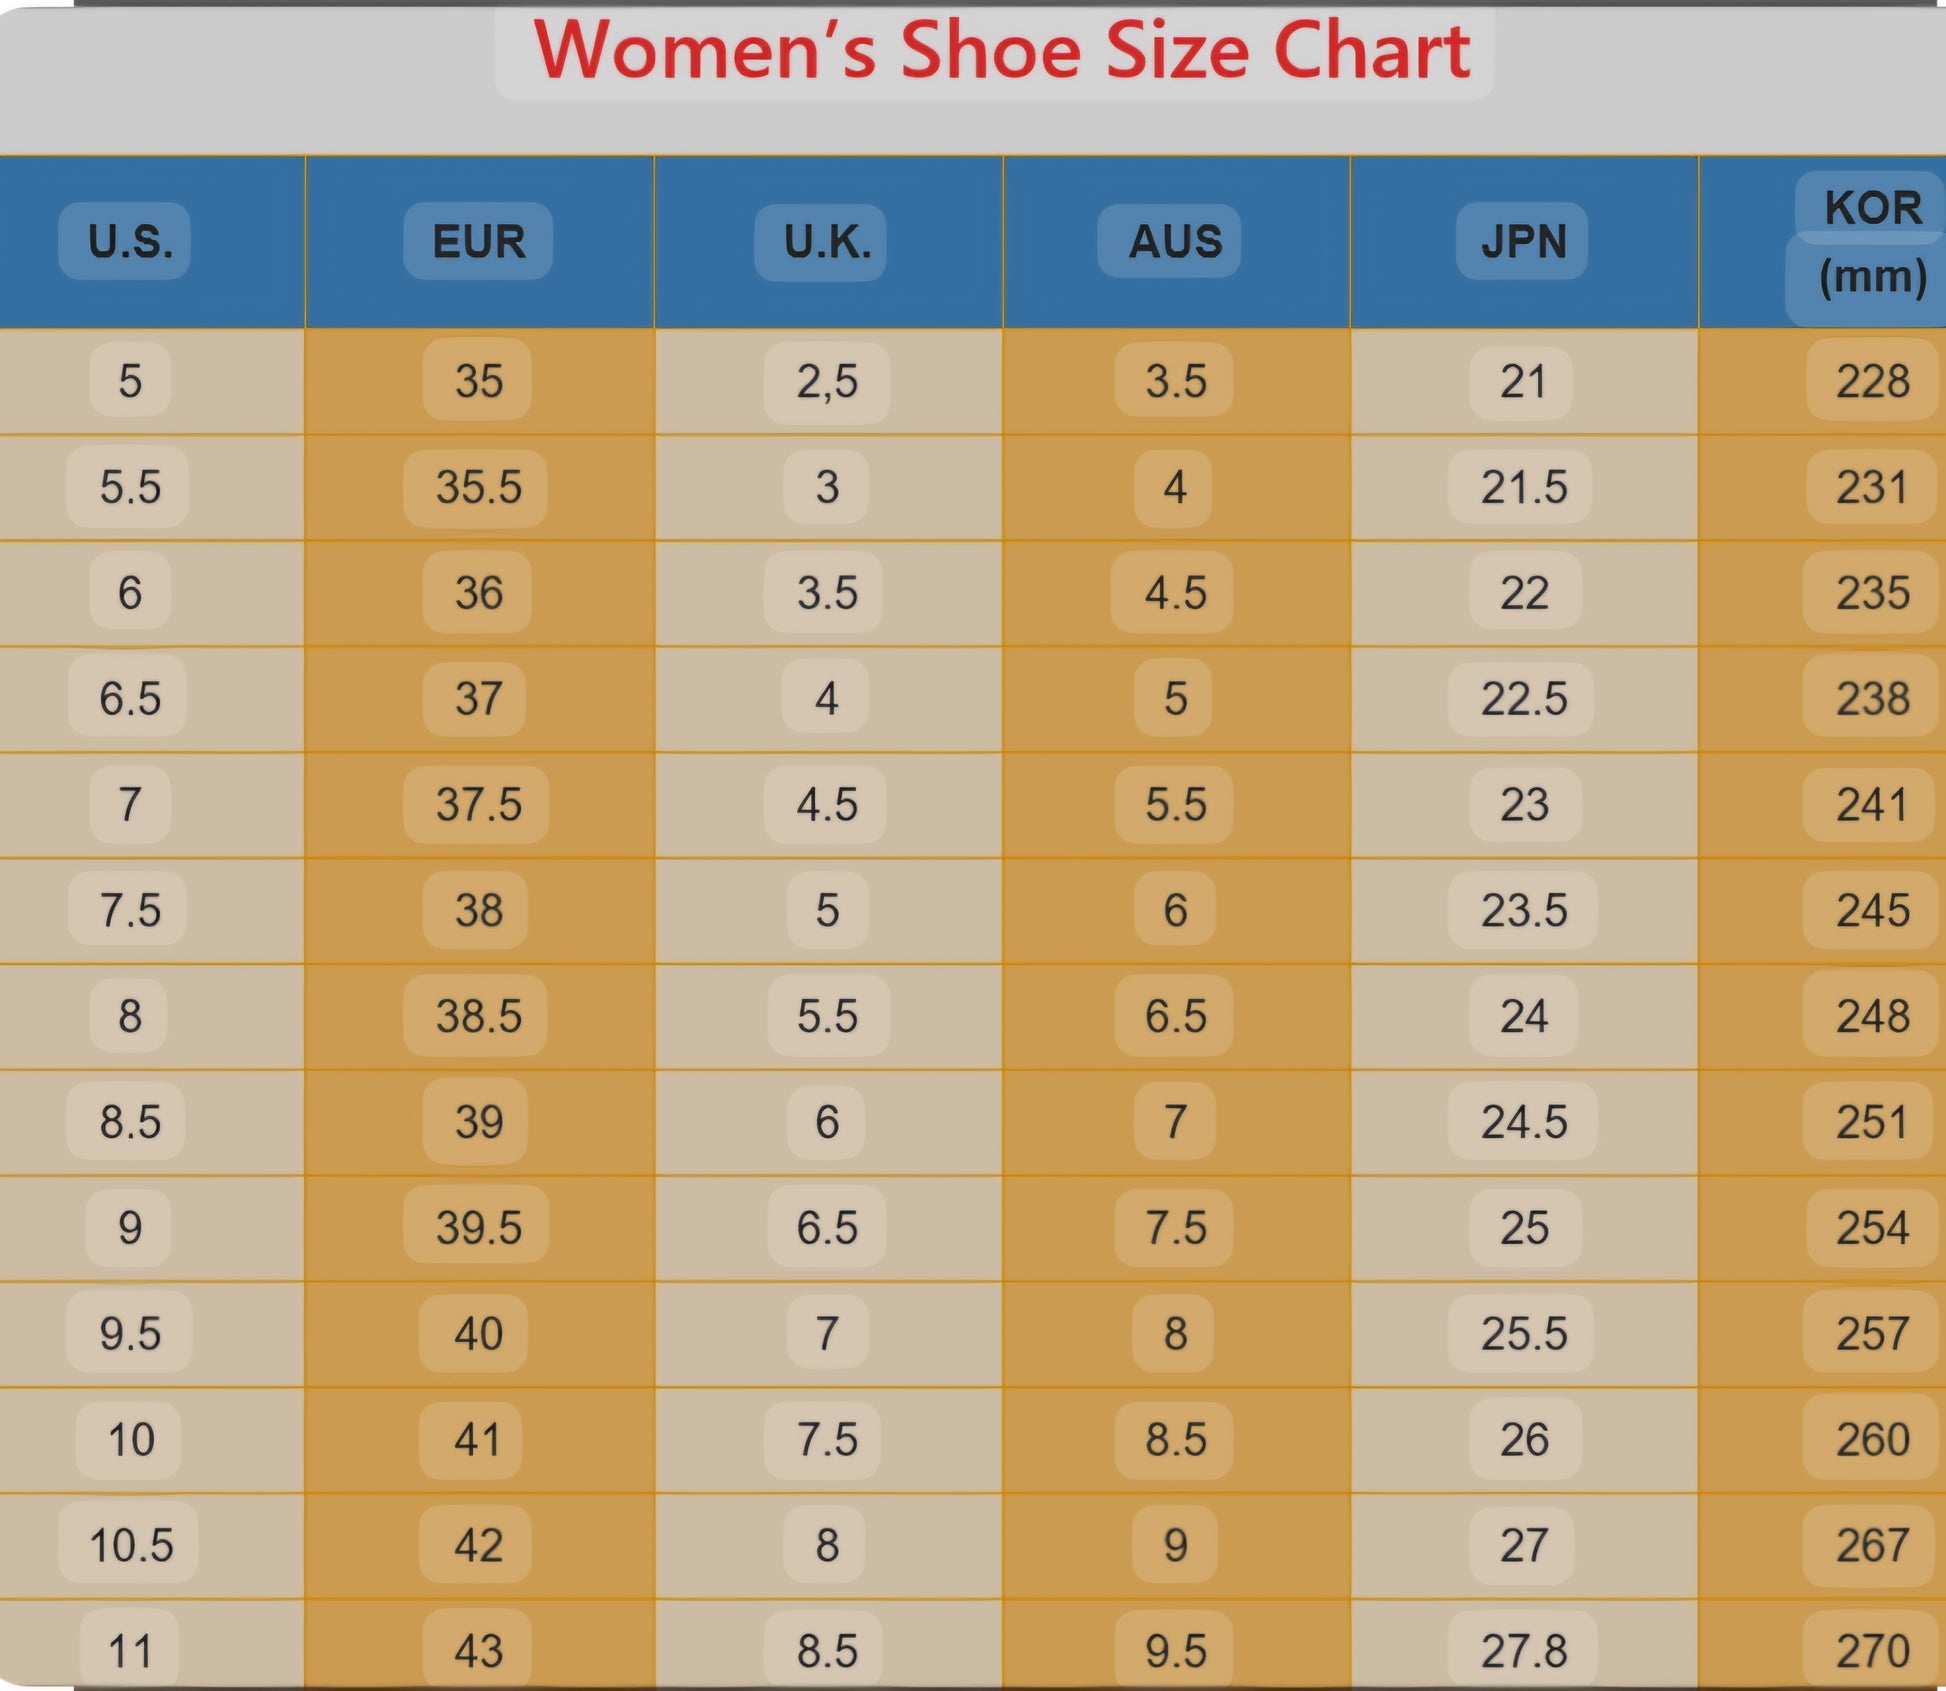Select the EUR size 39.5 cell

pyautogui.click(x=478, y=1227)
